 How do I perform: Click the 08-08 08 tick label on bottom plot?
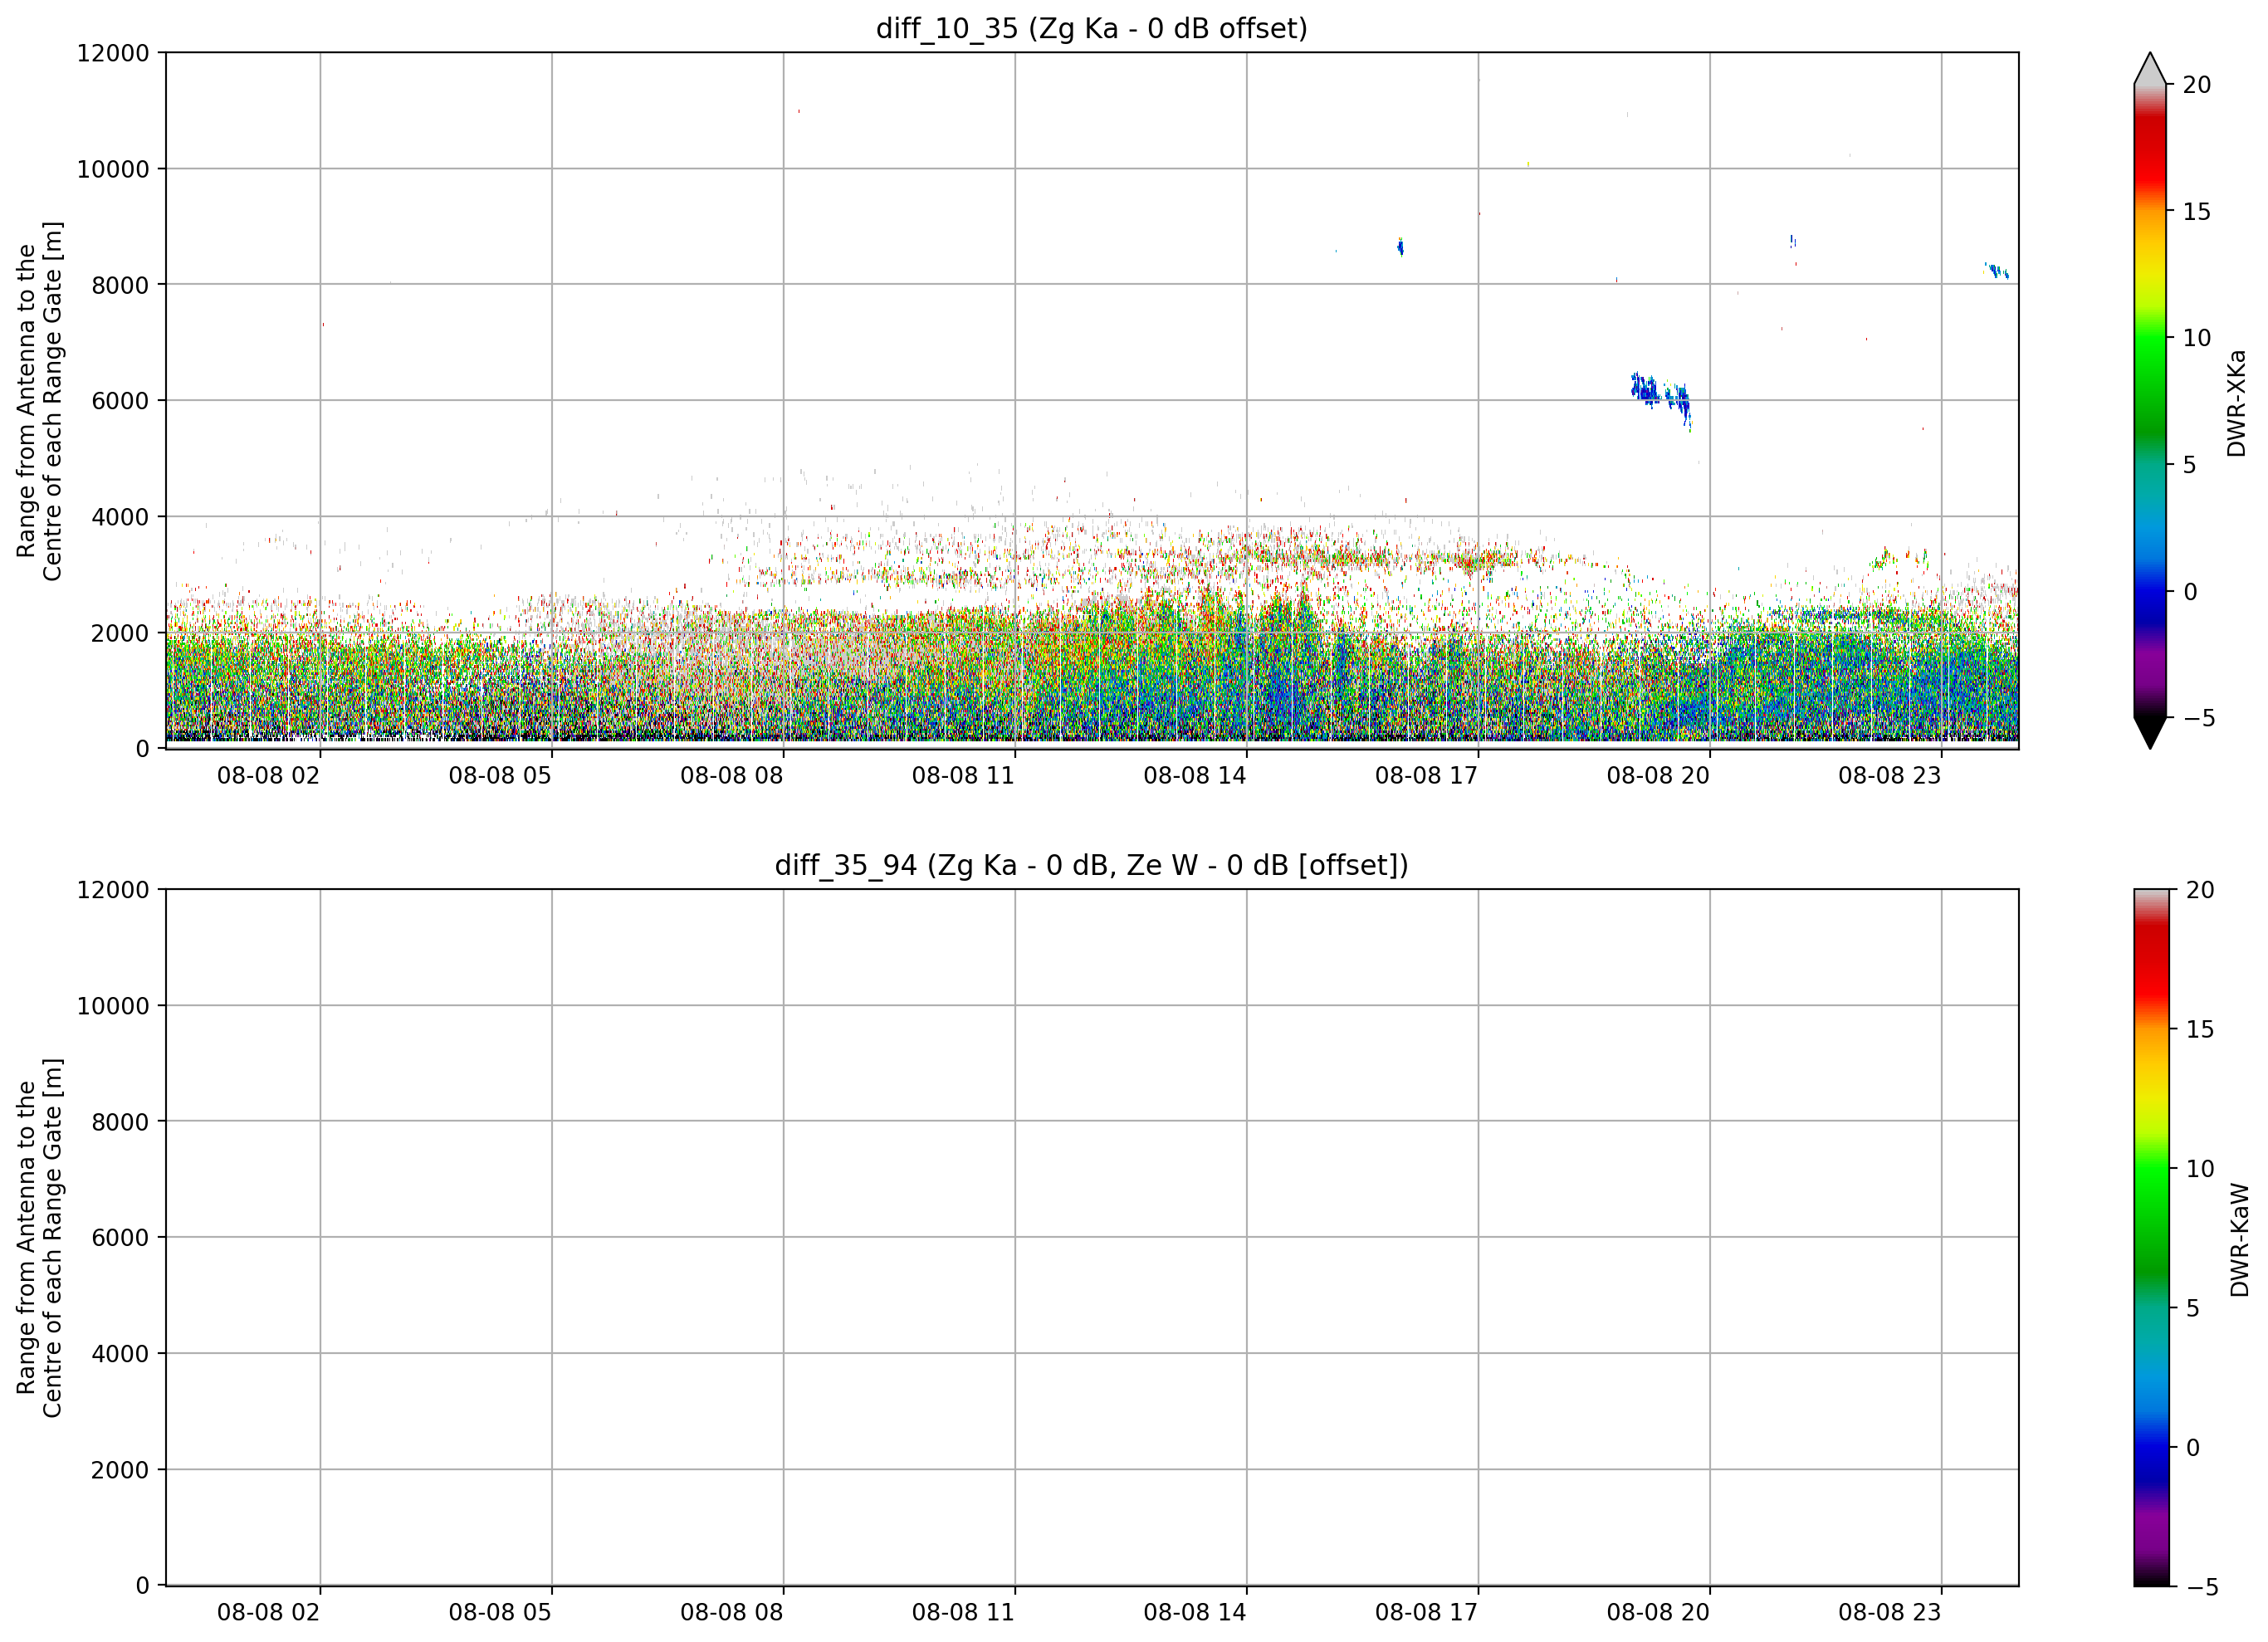coord(731,1612)
